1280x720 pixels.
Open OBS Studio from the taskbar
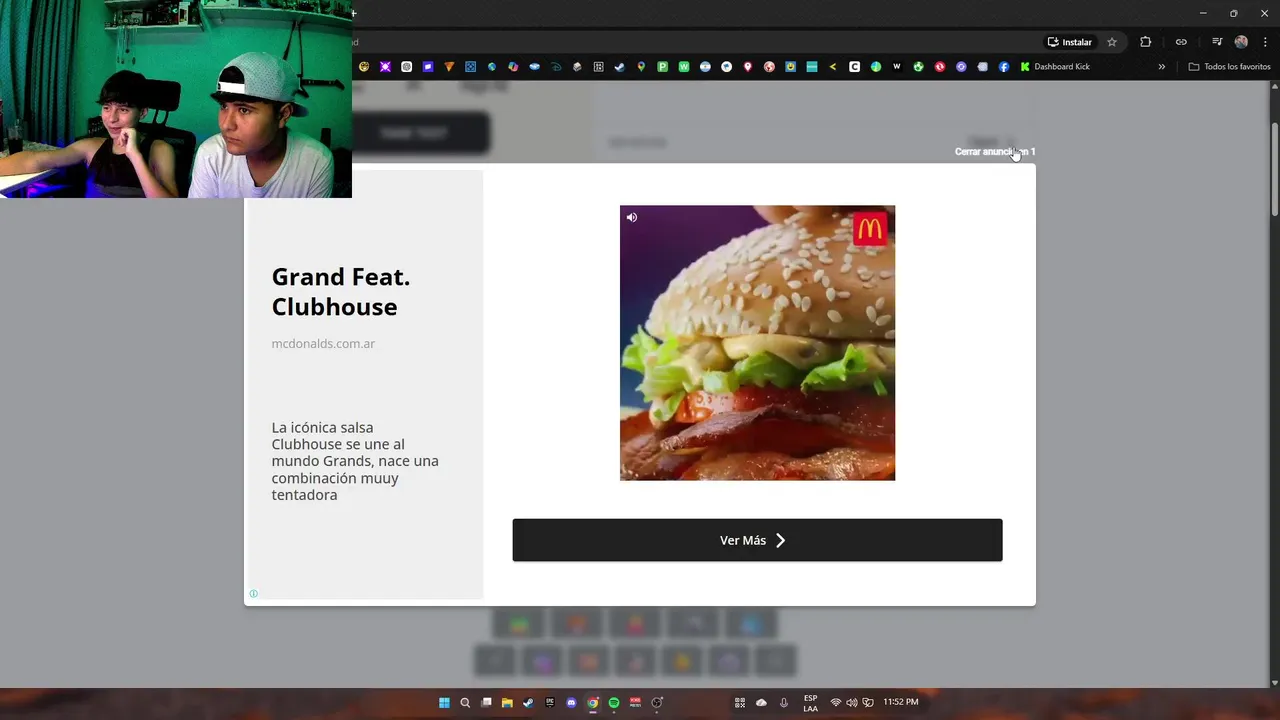click(x=656, y=703)
